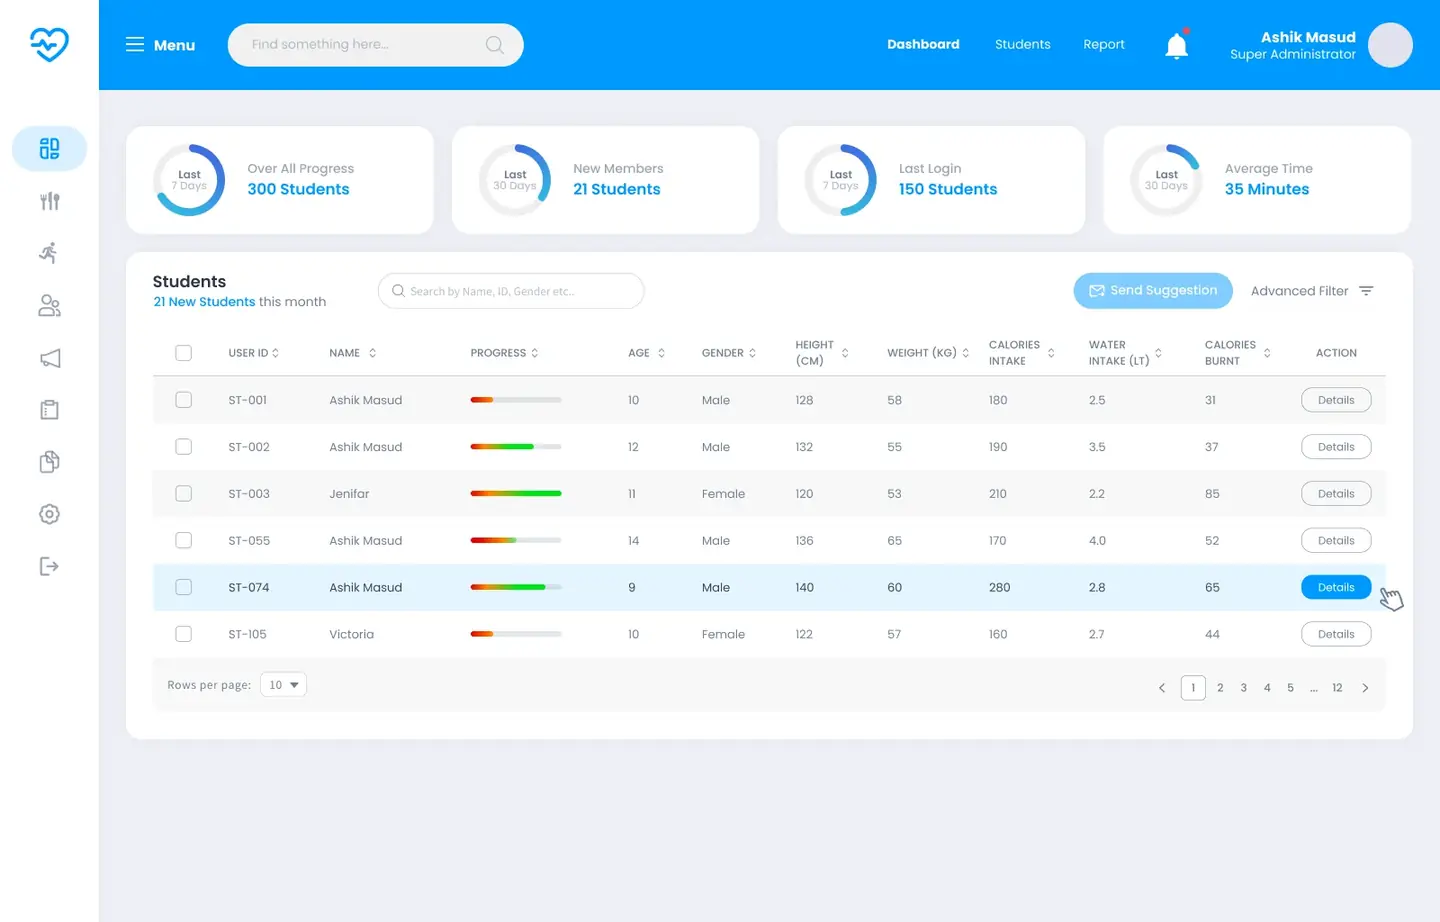
Task: Check the ST-001 row checkbox
Action: tap(183, 400)
